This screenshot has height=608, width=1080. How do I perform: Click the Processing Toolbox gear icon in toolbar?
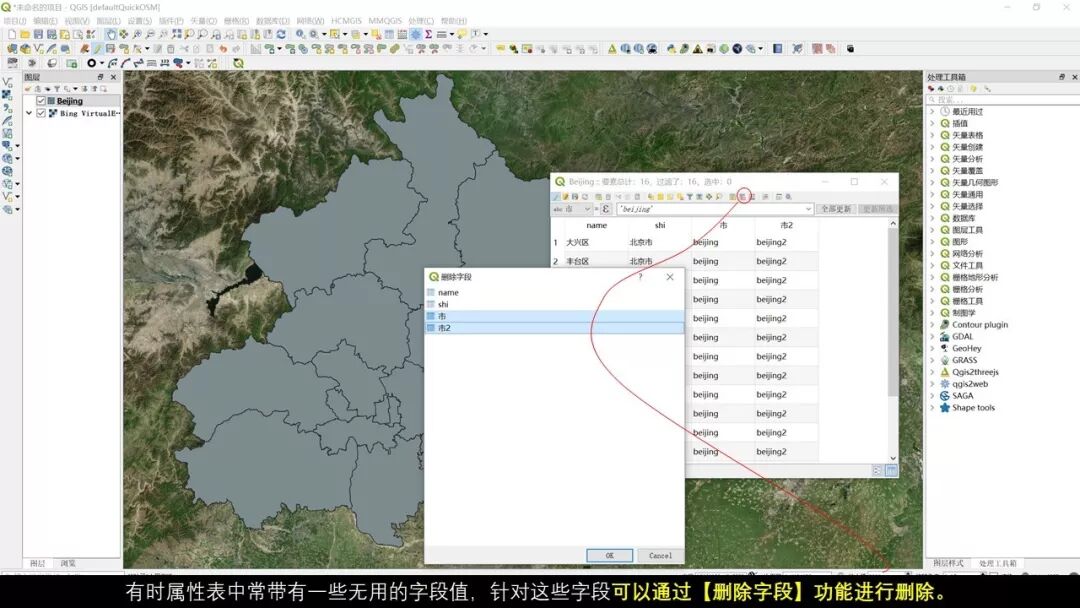(x=416, y=34)
